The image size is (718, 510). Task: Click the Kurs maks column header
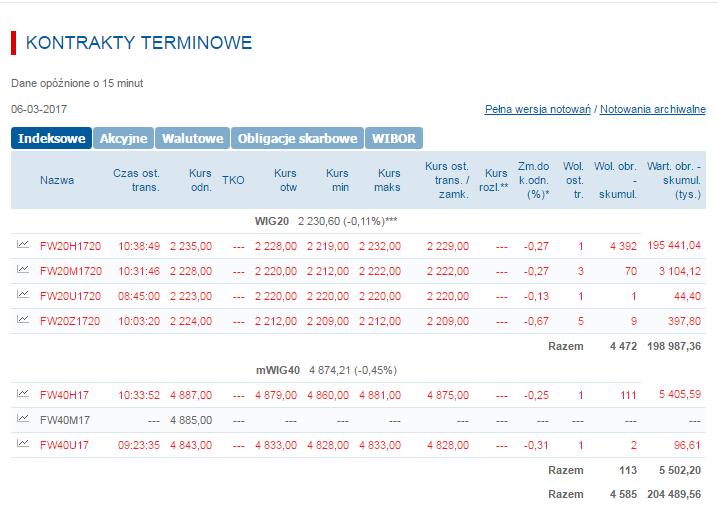tap(389, 180)
